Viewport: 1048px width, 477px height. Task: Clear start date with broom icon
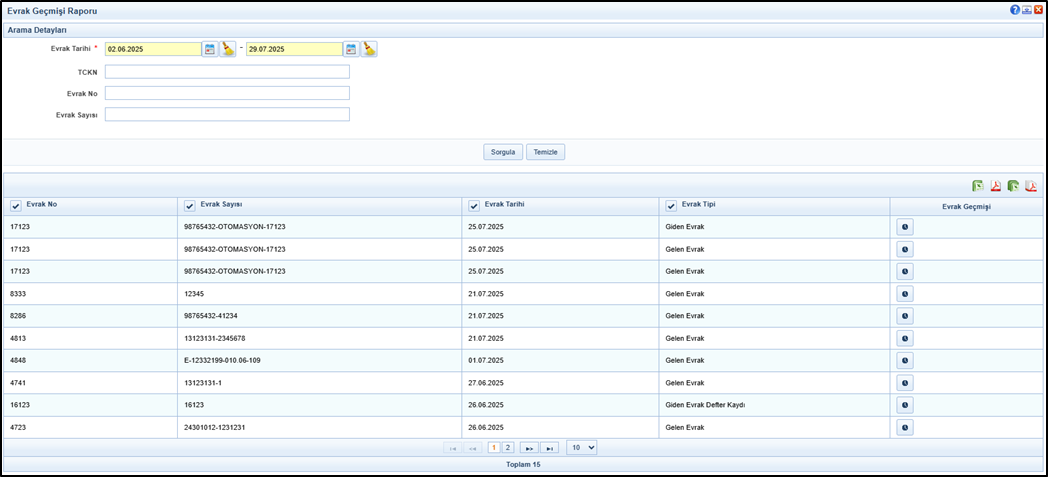click(228, 49)
